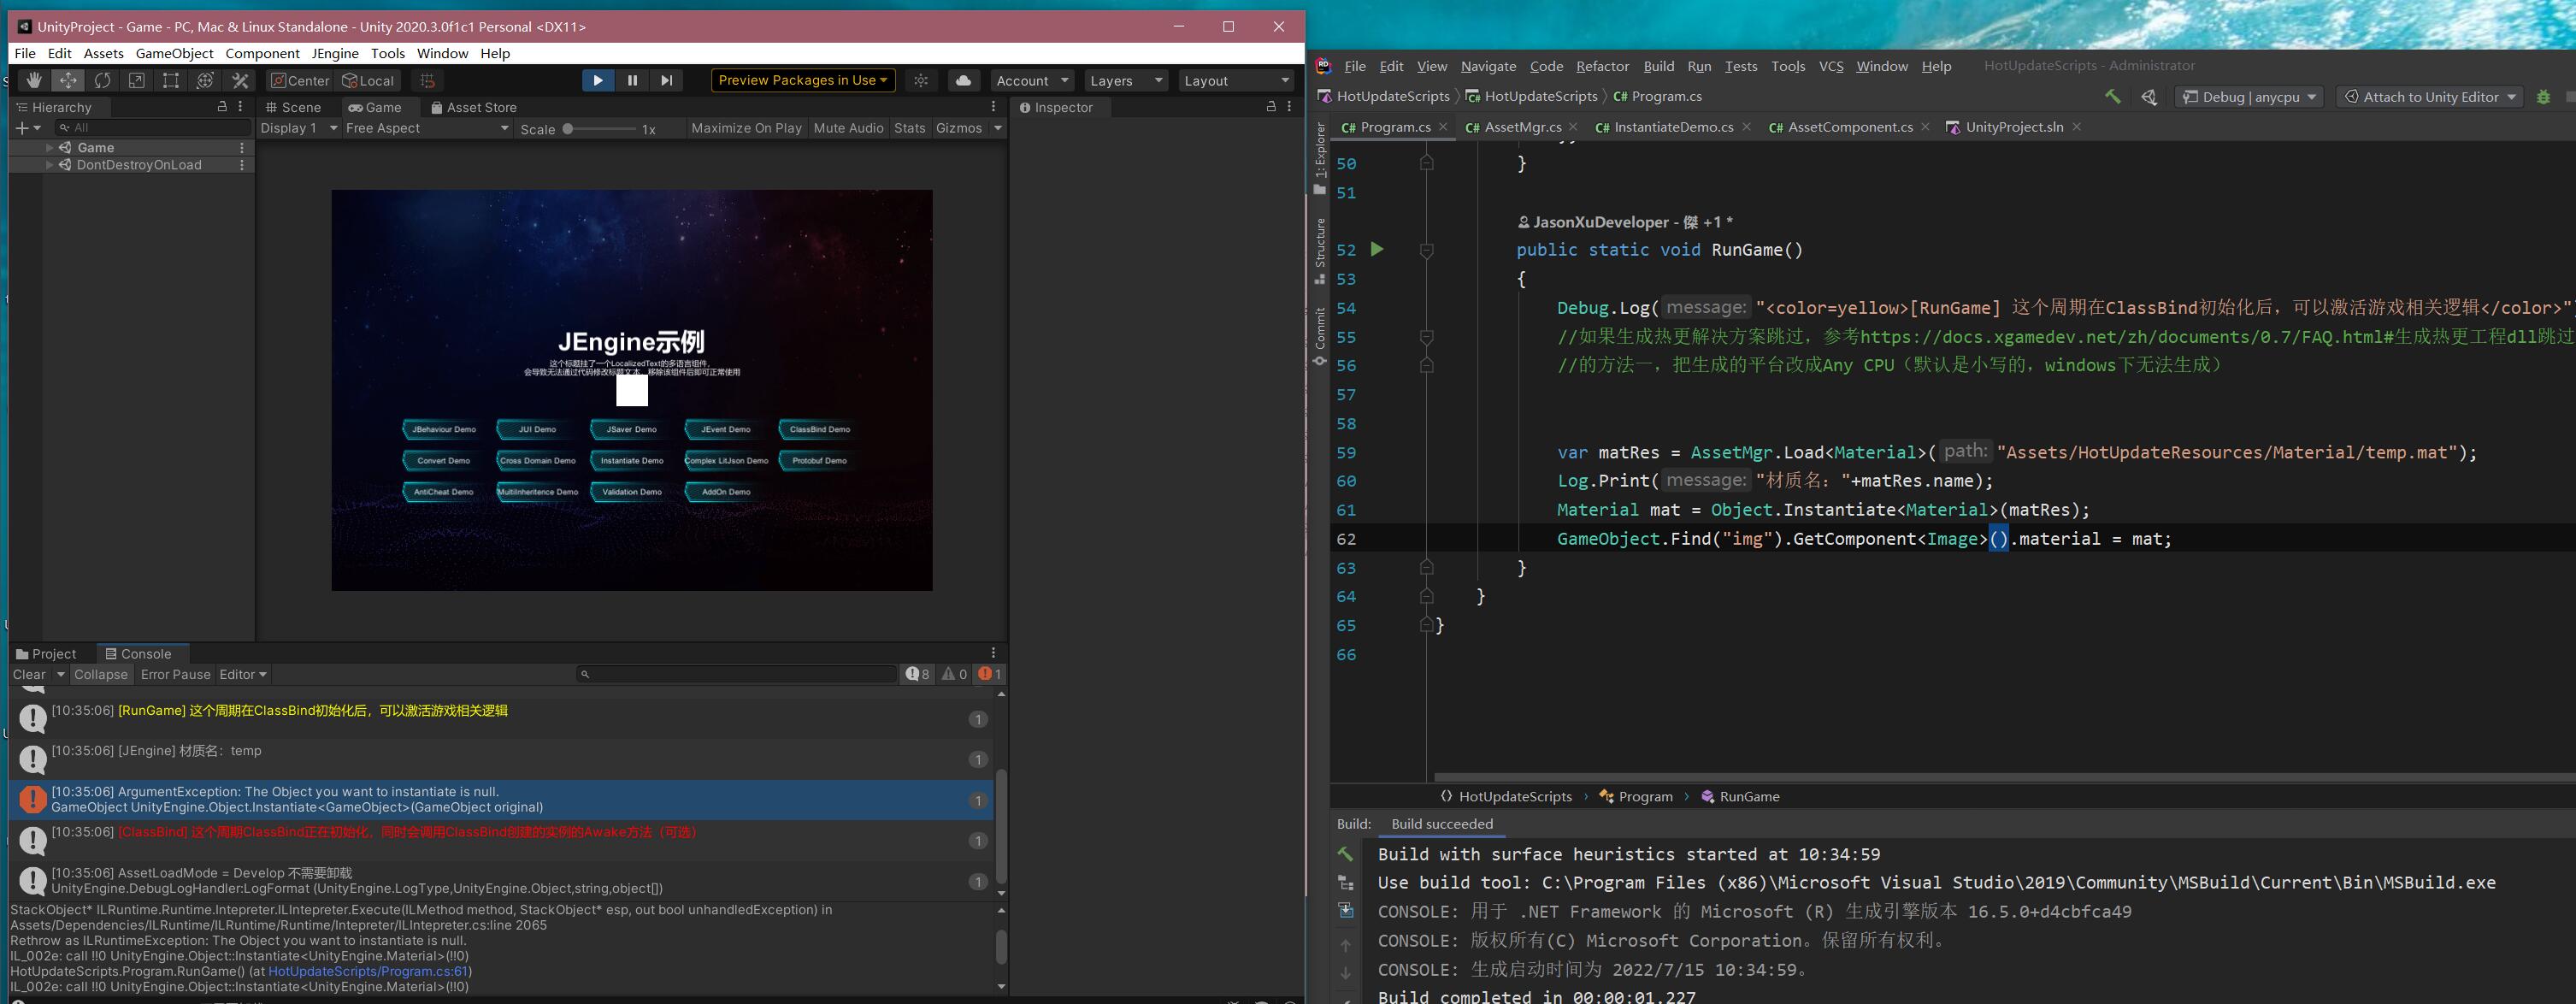The height and width of the screenshot is (1004, 2576).
Task: Open the Program.cs:61 stack trace link
Action: click(x=368, y=971)
